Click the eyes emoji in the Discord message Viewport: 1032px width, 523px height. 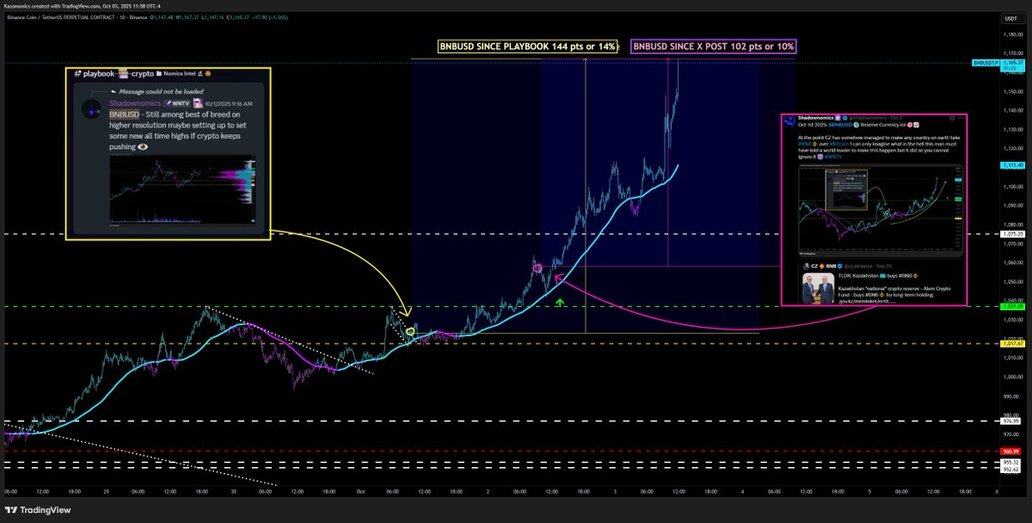tap(143, 146)
